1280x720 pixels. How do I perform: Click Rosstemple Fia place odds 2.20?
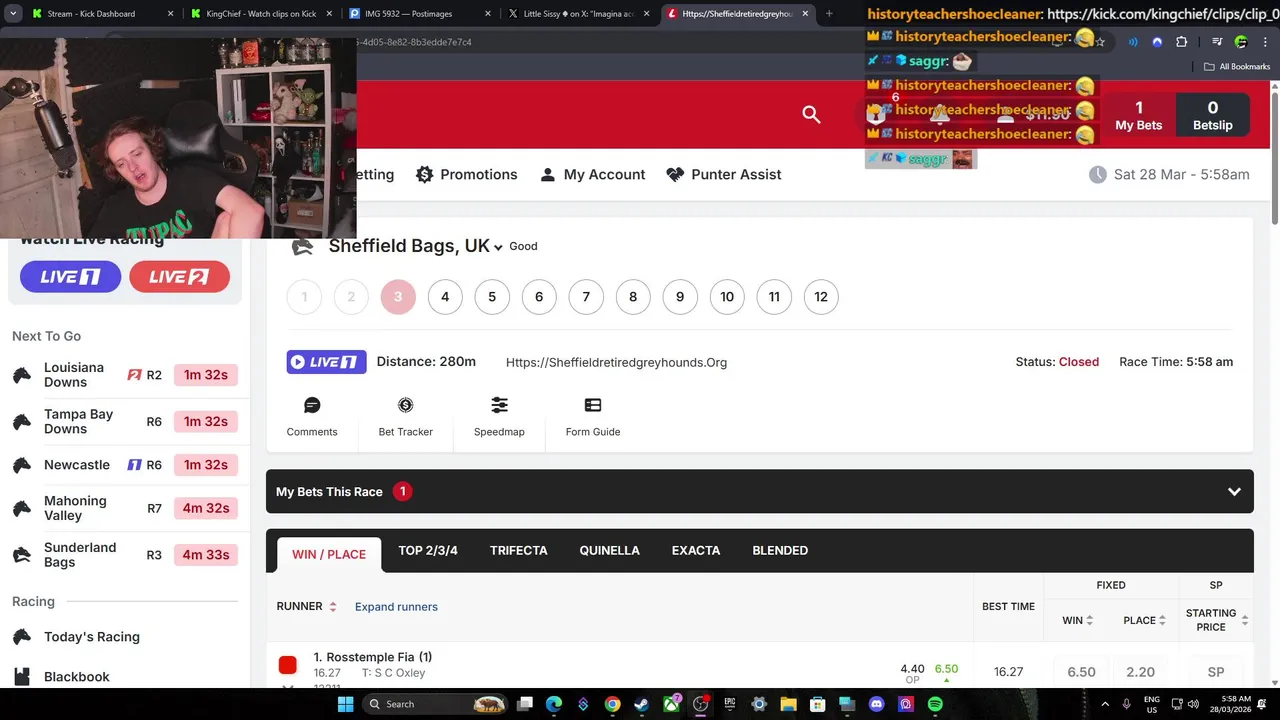point(1140,672)
